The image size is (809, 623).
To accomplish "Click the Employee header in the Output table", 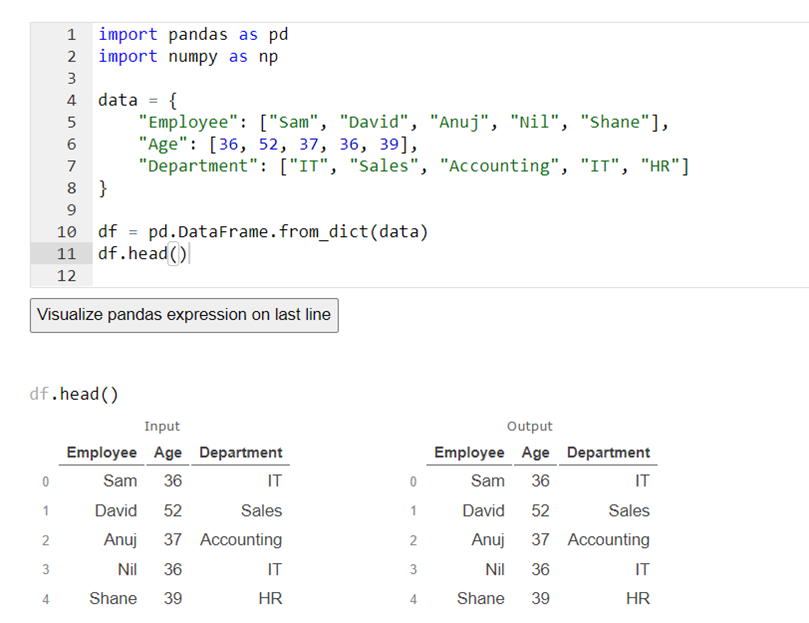I will point(469,453).
